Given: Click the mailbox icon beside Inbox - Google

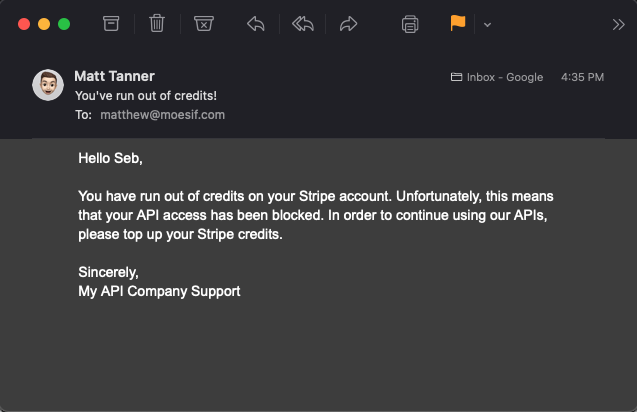Looking at the screenshot, I should click(x=456, y=77).
